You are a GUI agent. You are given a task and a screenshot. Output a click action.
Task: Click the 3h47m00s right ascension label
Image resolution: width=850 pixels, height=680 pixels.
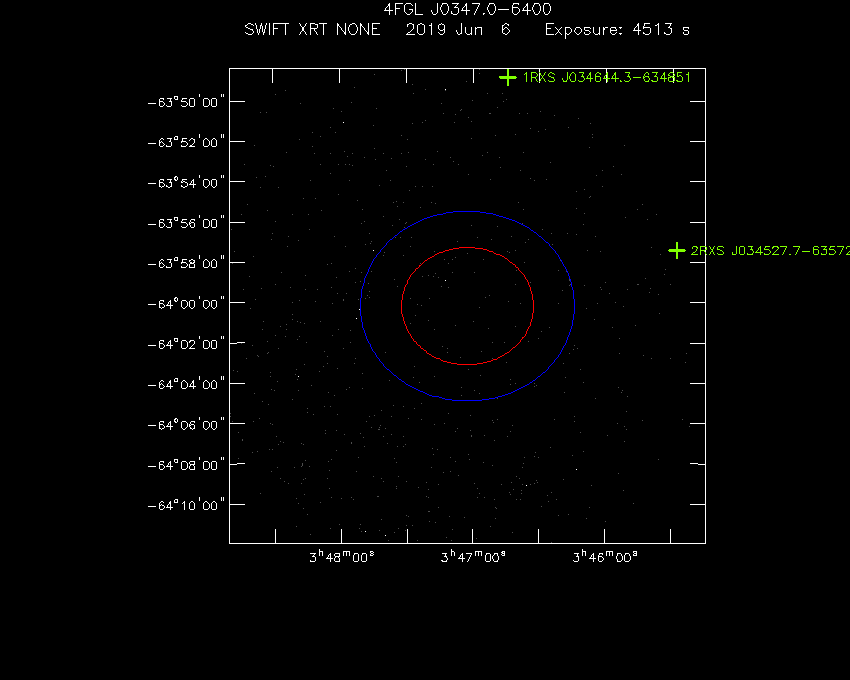[x=473, y=556]
